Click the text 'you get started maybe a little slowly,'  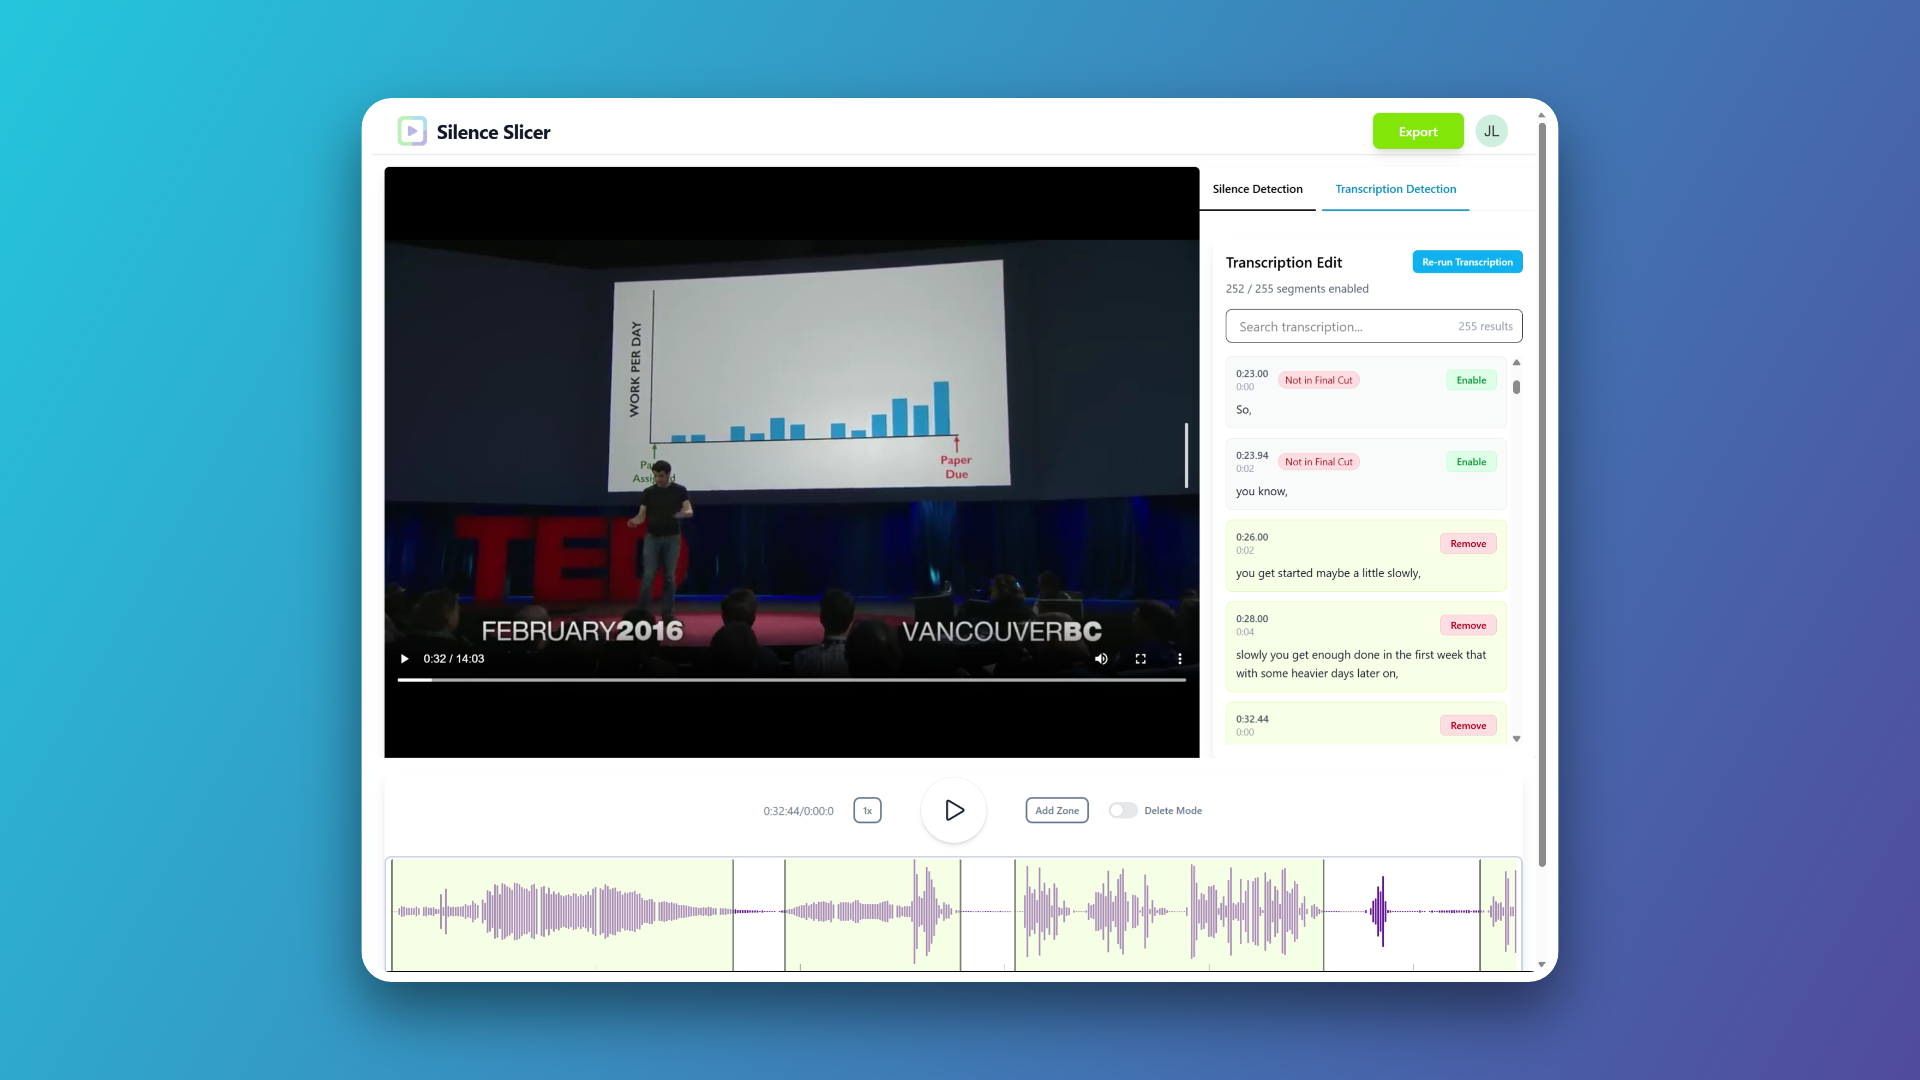(x=1328, y=573)
